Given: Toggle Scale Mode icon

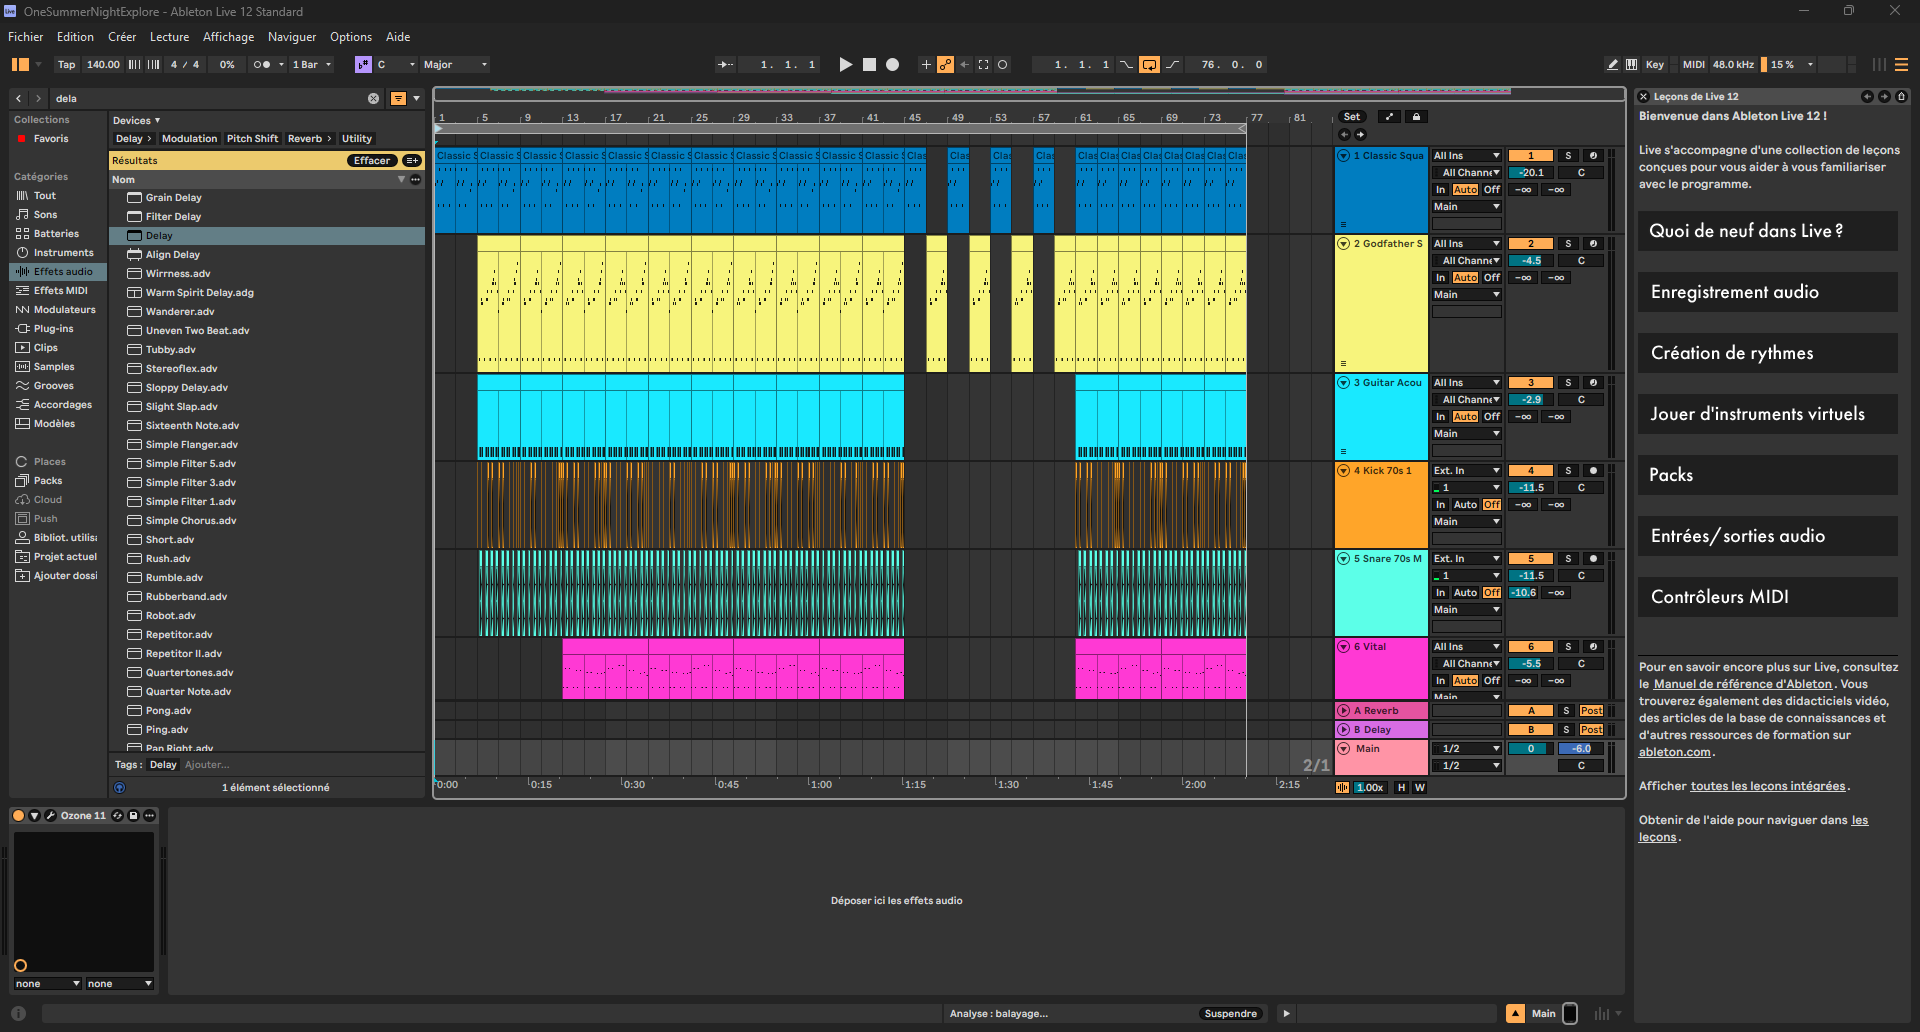Looking at the screenshot, I should pyautogui.click(x=363, y=64).
